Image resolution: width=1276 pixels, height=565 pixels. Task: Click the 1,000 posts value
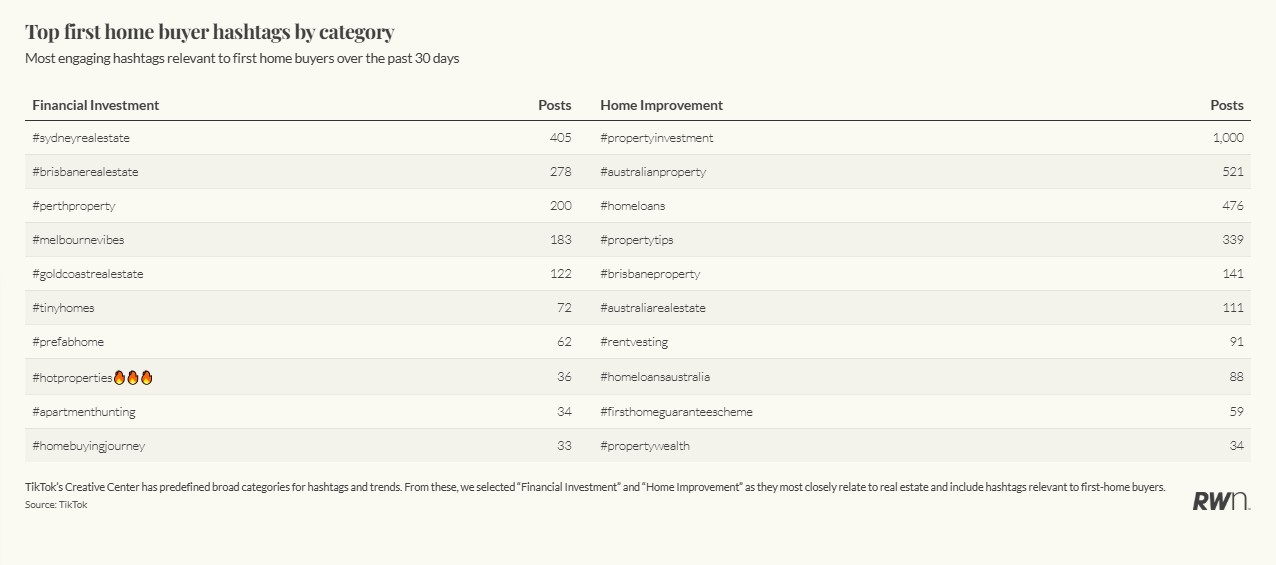(1228, 138)
